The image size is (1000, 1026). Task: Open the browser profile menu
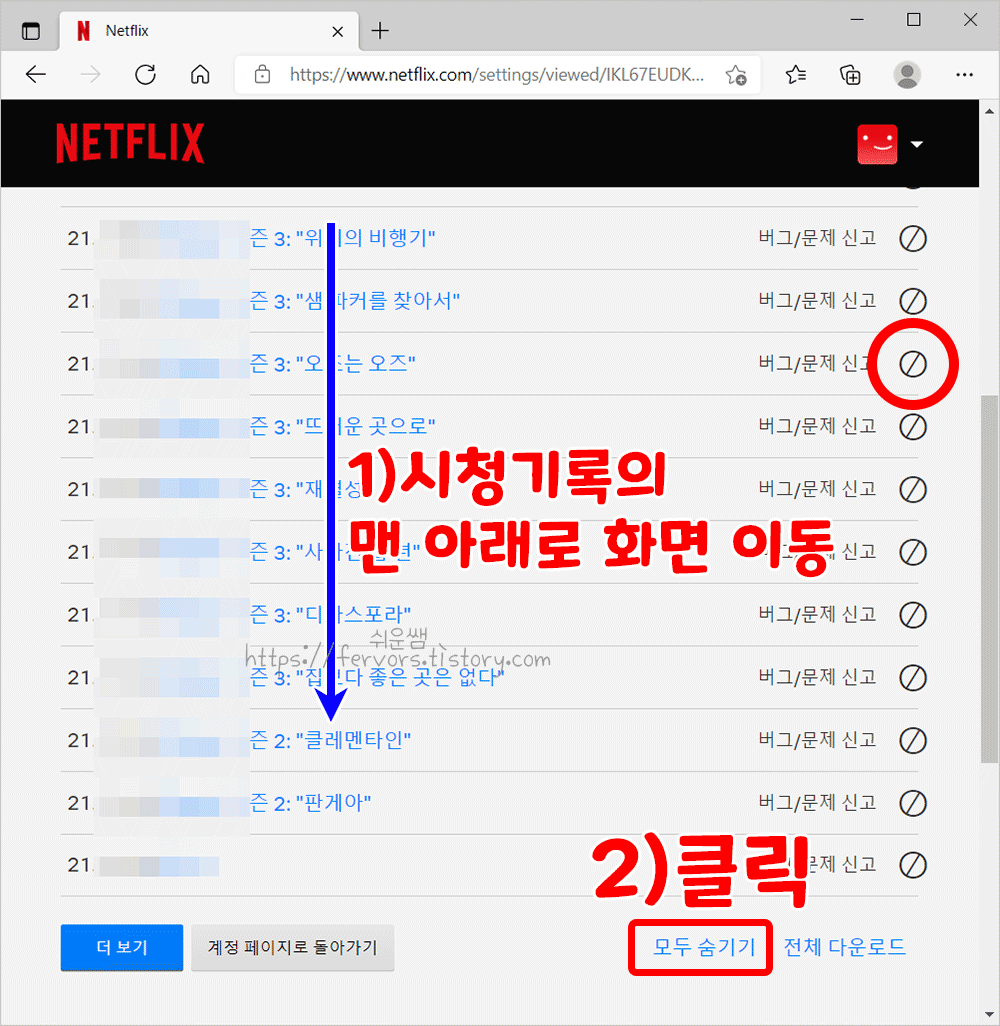(907, 75)
